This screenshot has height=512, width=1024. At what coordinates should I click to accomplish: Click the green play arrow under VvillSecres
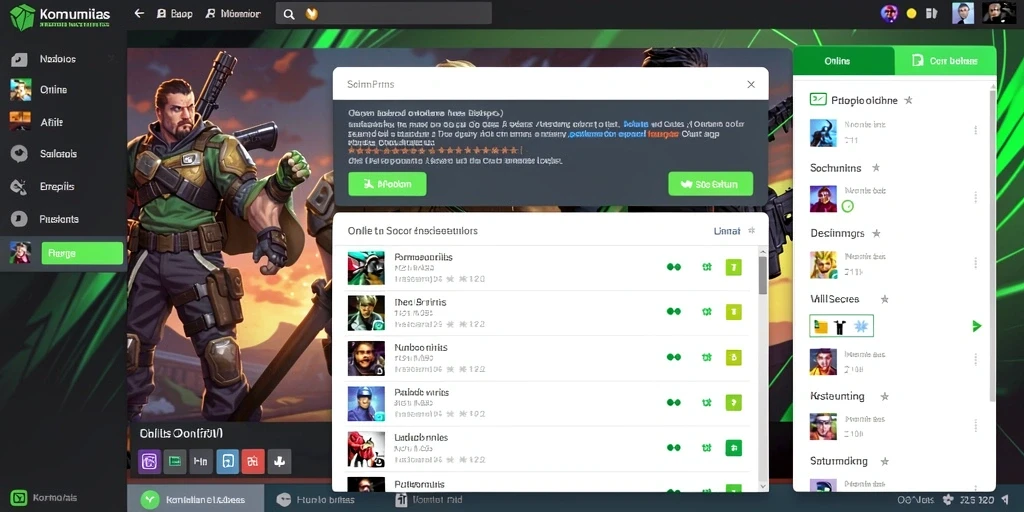click(976, 326)
